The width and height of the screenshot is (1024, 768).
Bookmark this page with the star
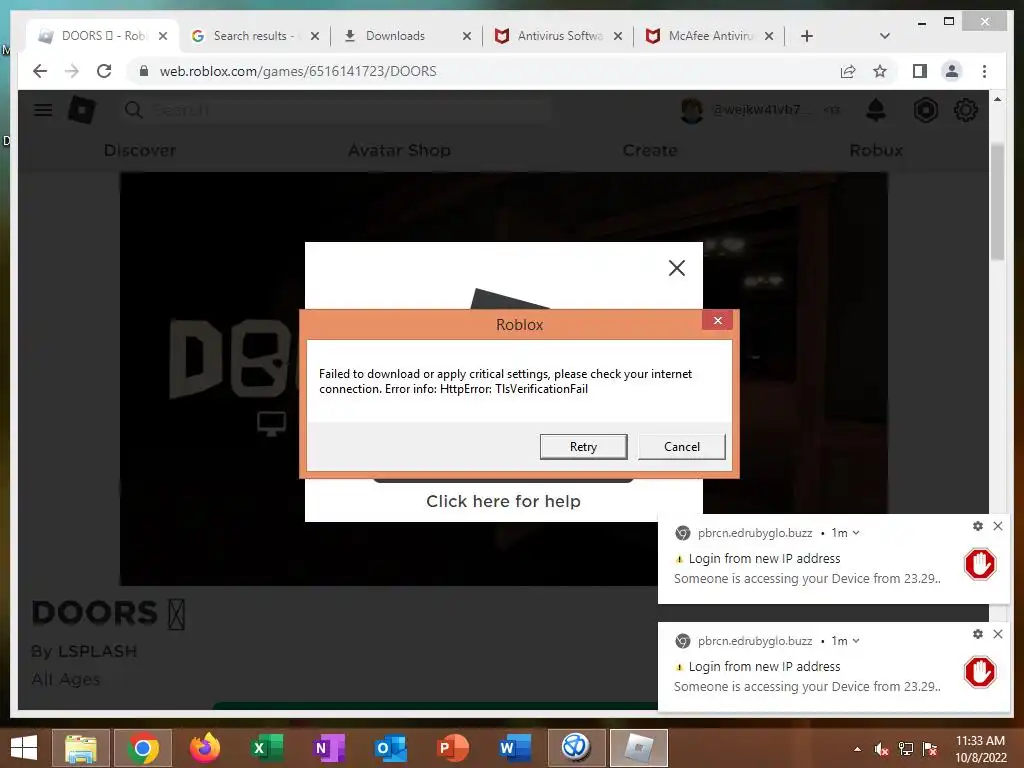(880, 71)
